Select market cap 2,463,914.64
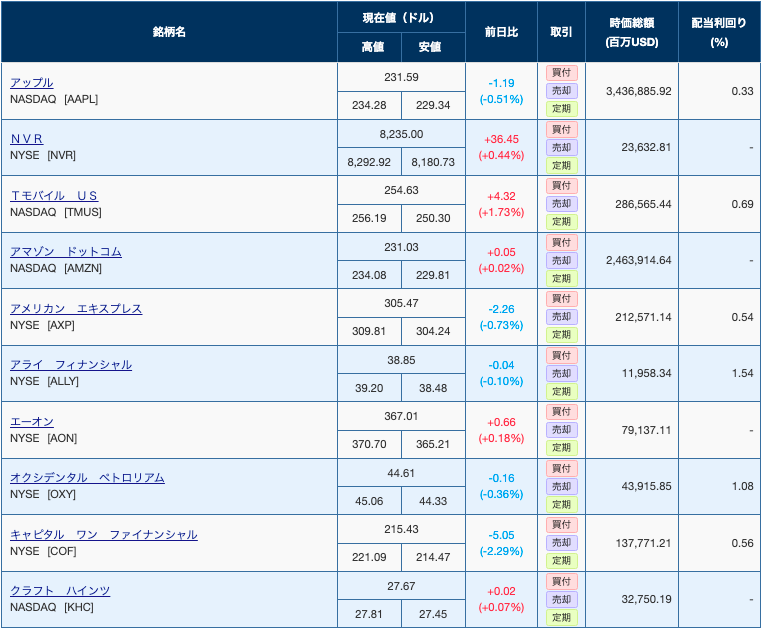Screen dimensions: 761x630 (639, 260)
